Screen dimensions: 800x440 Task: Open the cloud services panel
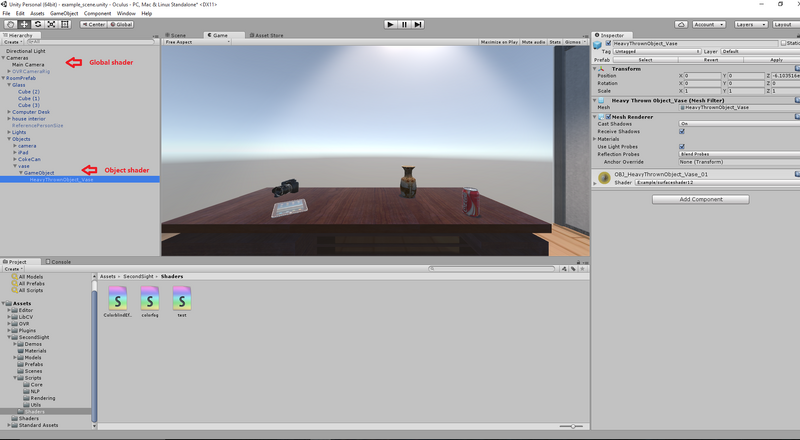tap(681, 24)
